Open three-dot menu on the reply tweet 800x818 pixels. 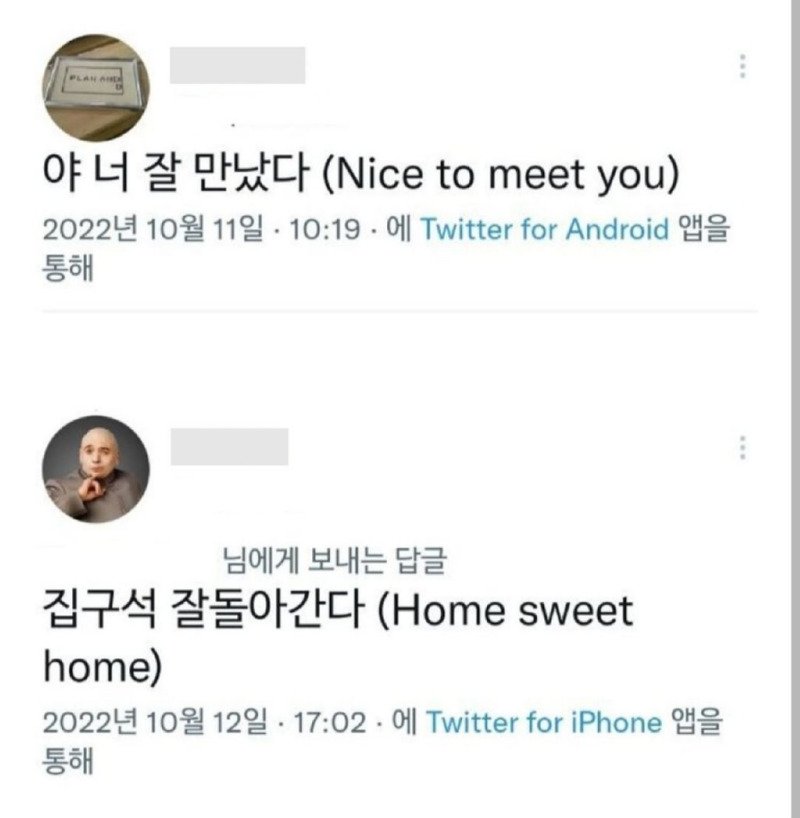(743, 448)
